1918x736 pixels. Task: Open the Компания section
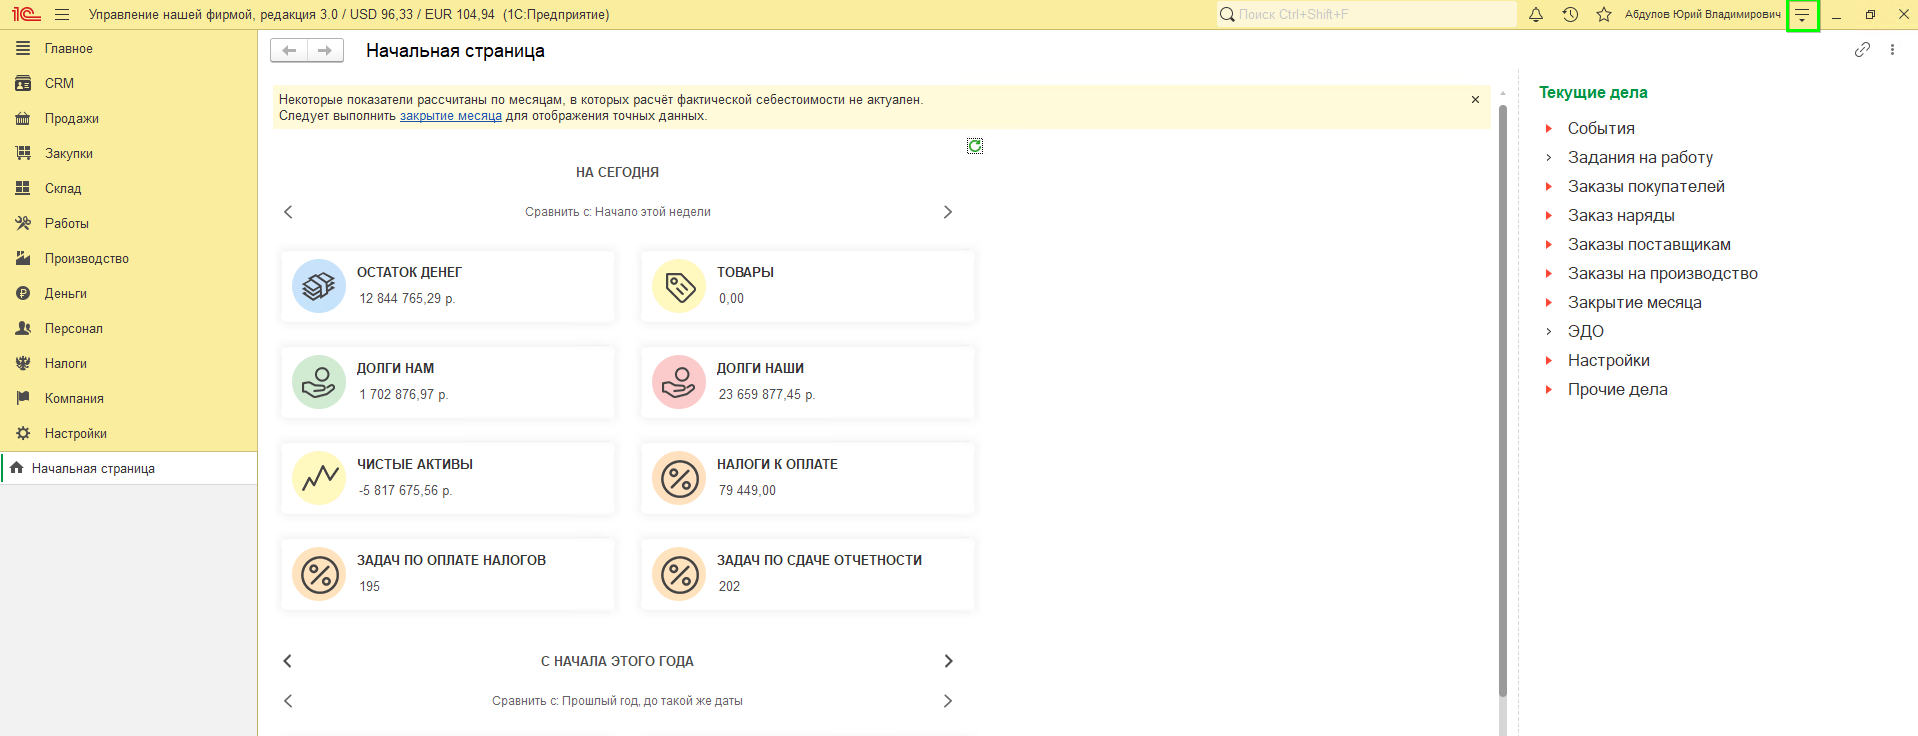coord(129,398)
